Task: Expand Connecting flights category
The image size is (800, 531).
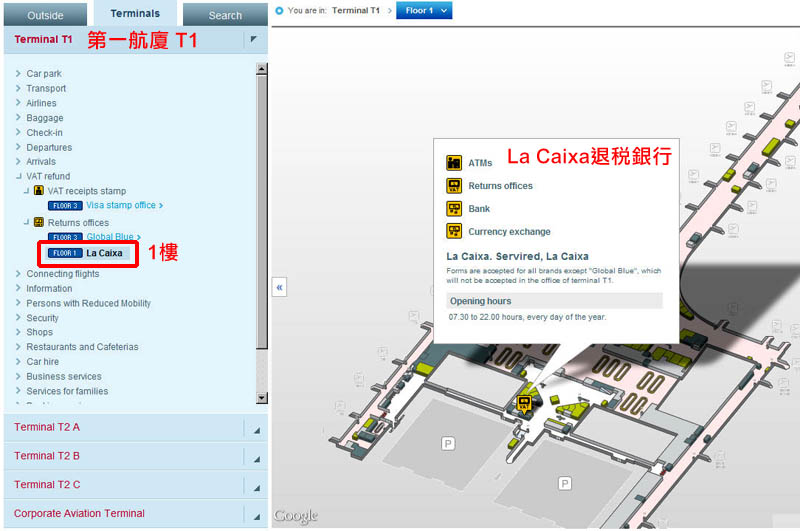Action: tap(63, 274)
